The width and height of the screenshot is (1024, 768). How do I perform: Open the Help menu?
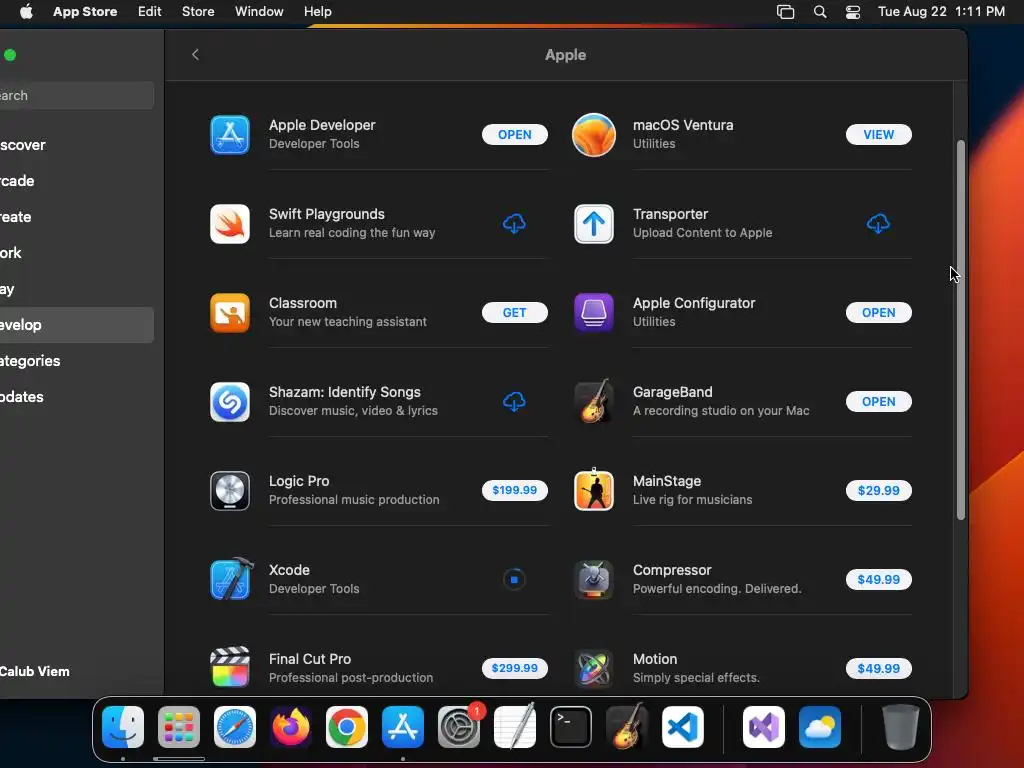click(317, 11)
